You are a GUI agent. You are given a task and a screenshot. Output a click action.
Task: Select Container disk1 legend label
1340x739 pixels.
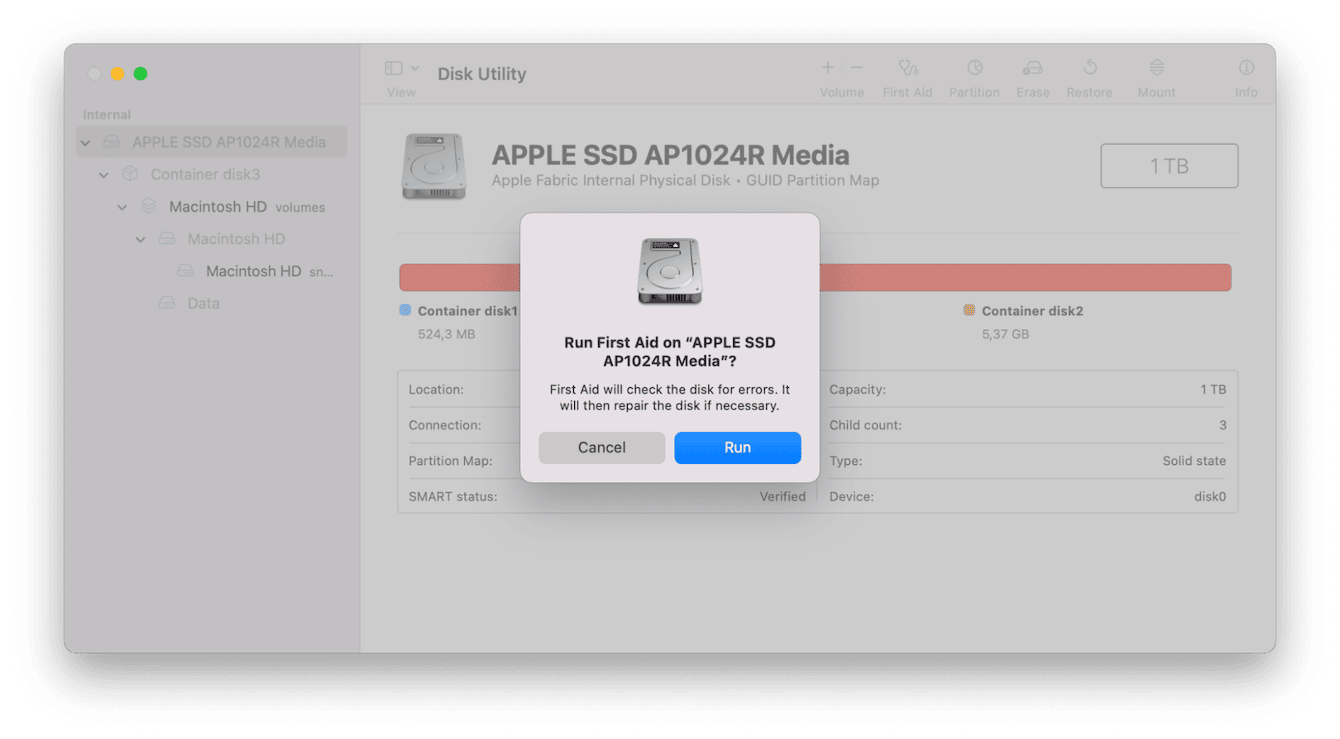[465, 311]
